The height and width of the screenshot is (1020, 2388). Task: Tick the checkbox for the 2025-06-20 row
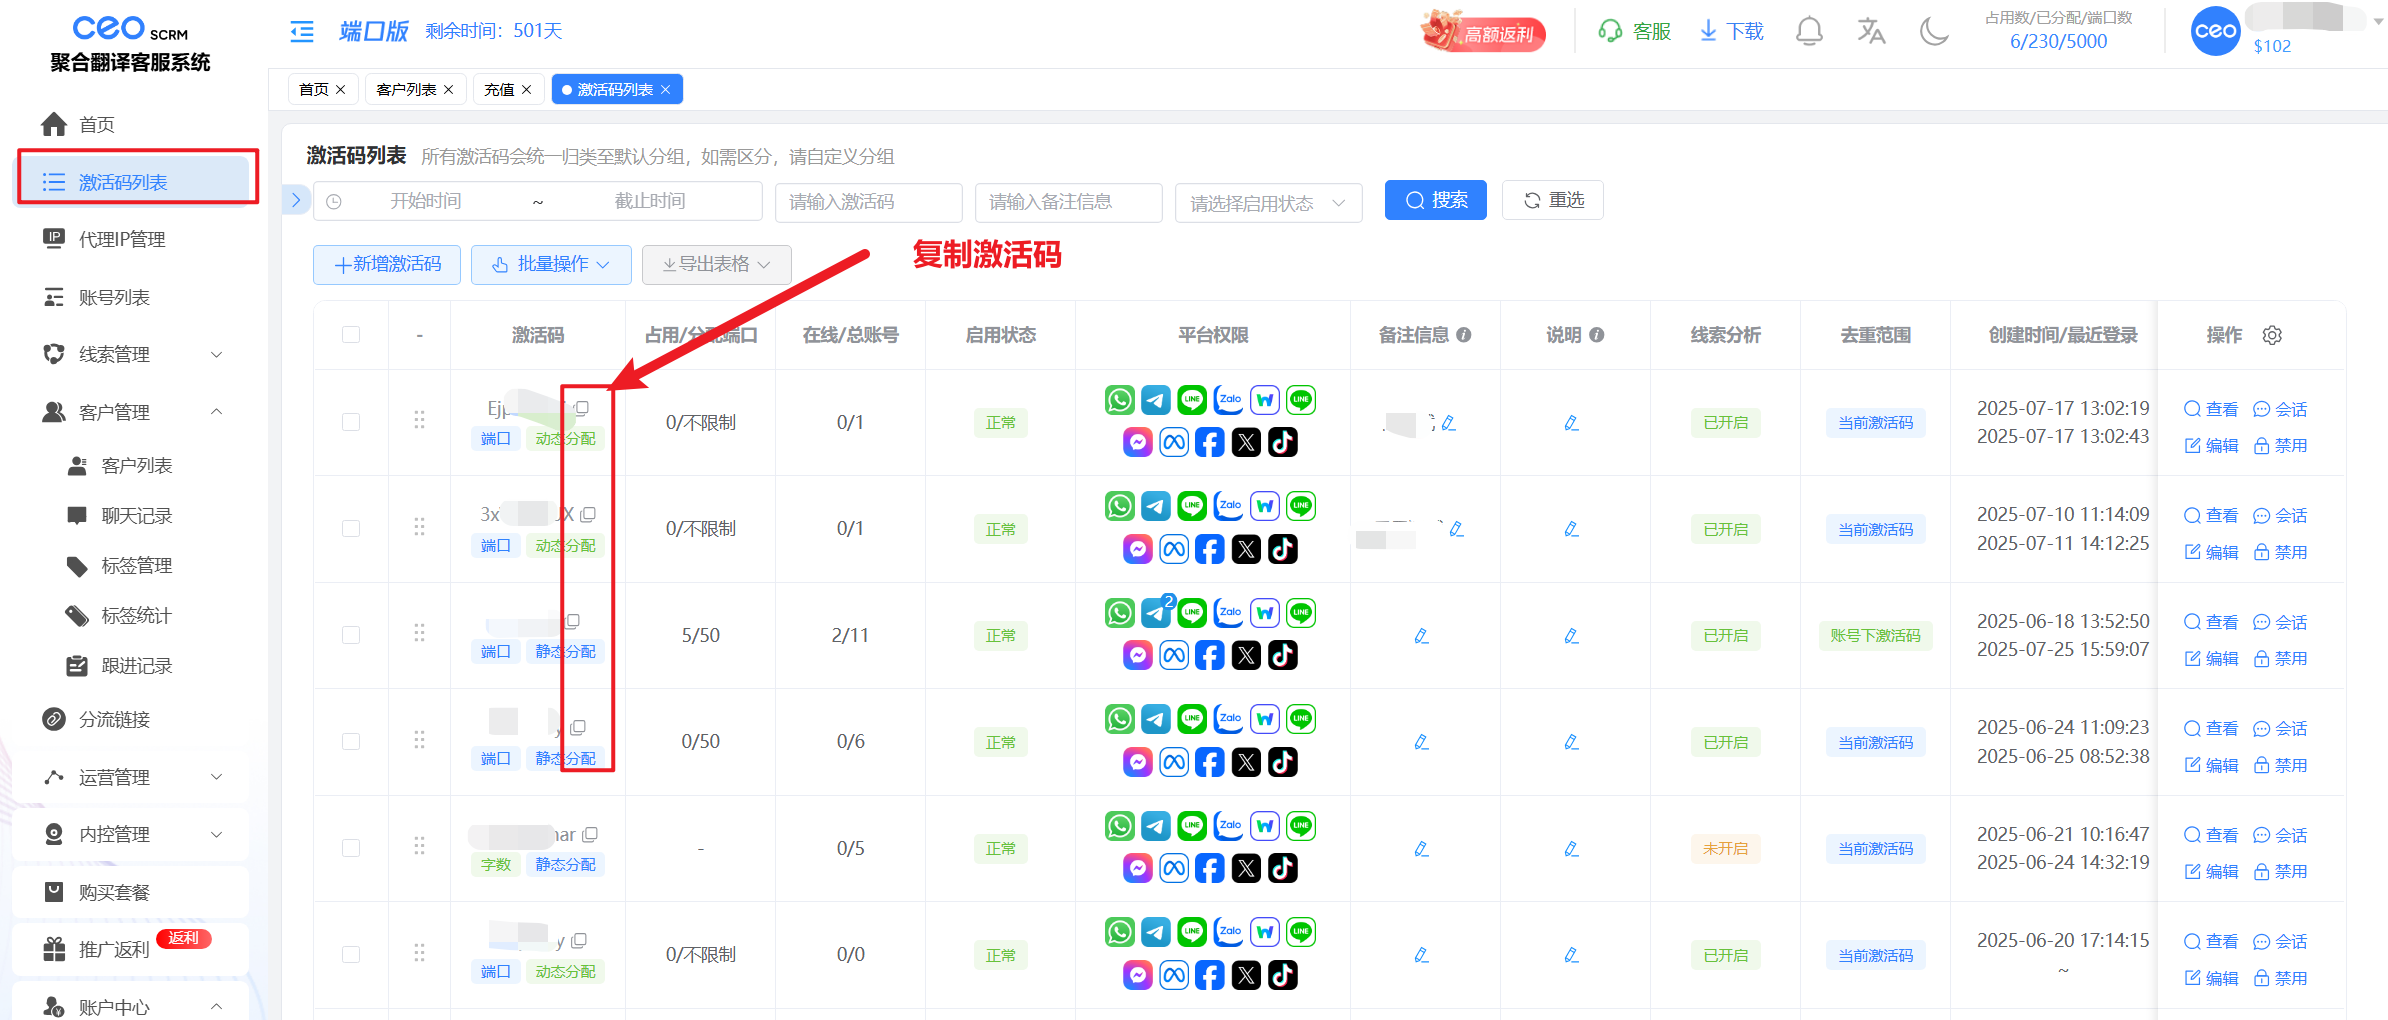(x=351, y=954)
